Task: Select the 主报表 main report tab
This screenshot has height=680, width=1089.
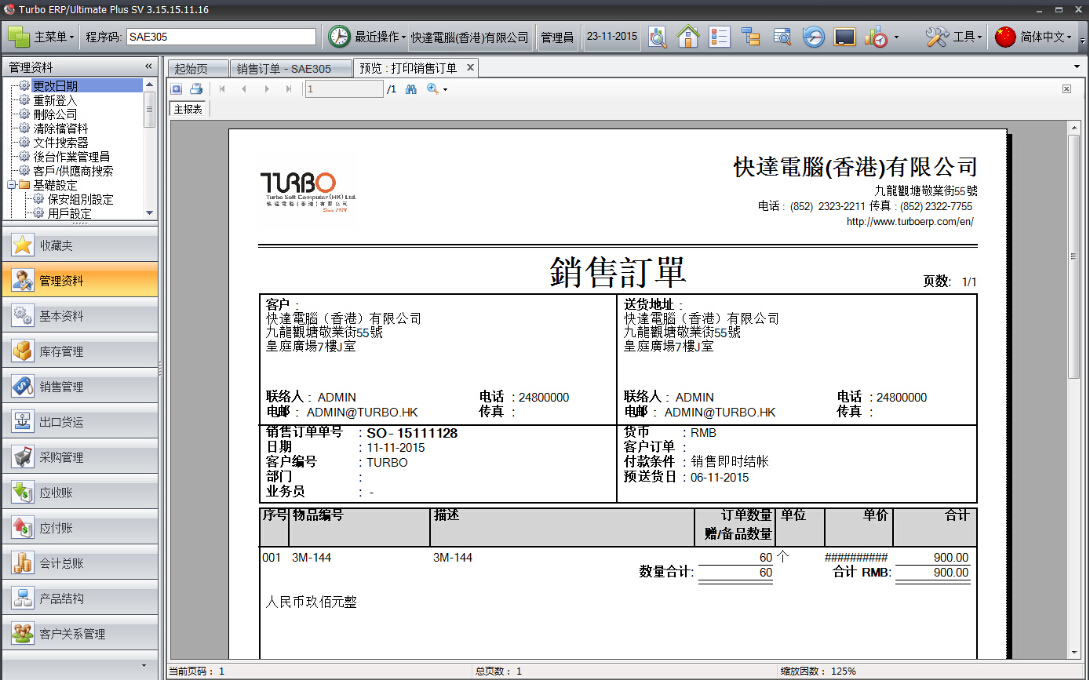Action: pos(188,109)
